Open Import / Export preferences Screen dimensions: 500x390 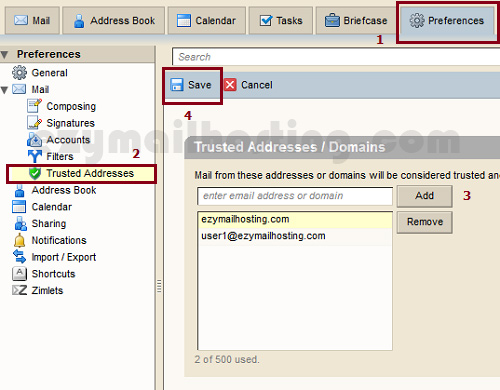point(64,257)
